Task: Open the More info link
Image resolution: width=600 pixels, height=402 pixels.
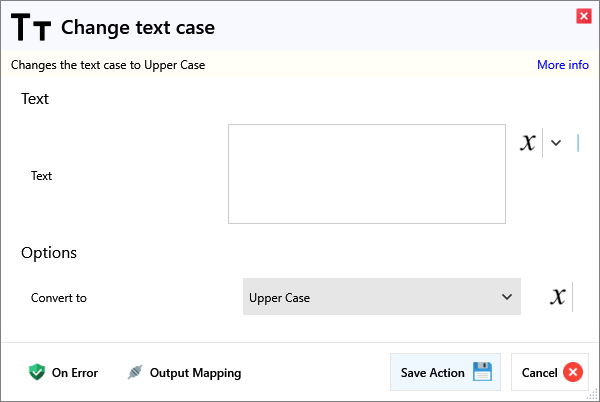Action: 562,65
